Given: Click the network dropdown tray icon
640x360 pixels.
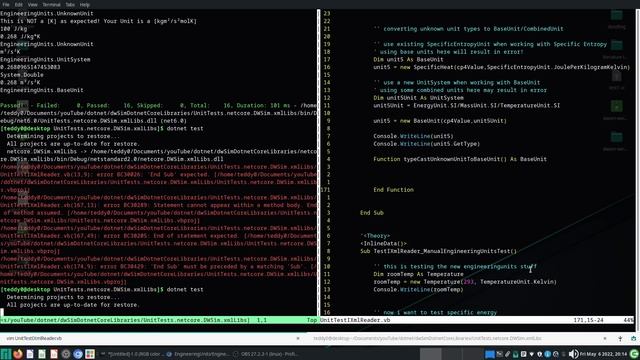Looking at the screenshot, I should click(531, 354).
